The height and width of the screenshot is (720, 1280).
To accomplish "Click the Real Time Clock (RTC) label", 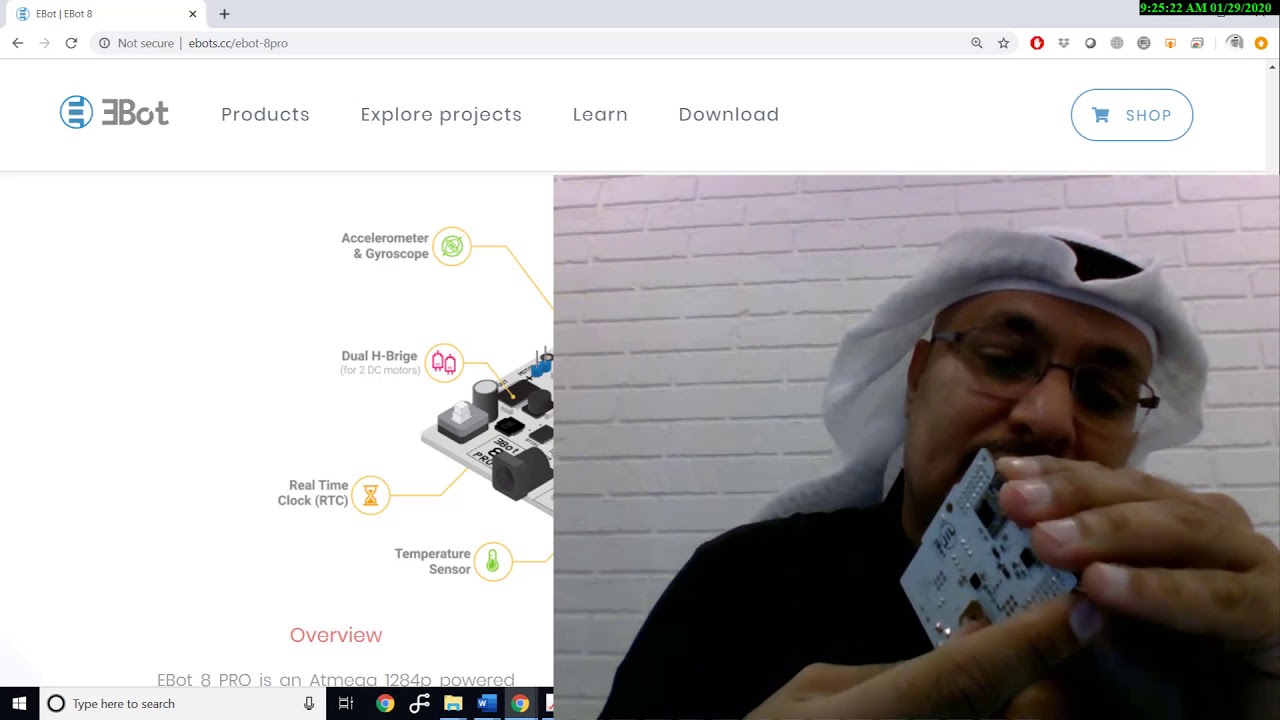I will [313, 493].
